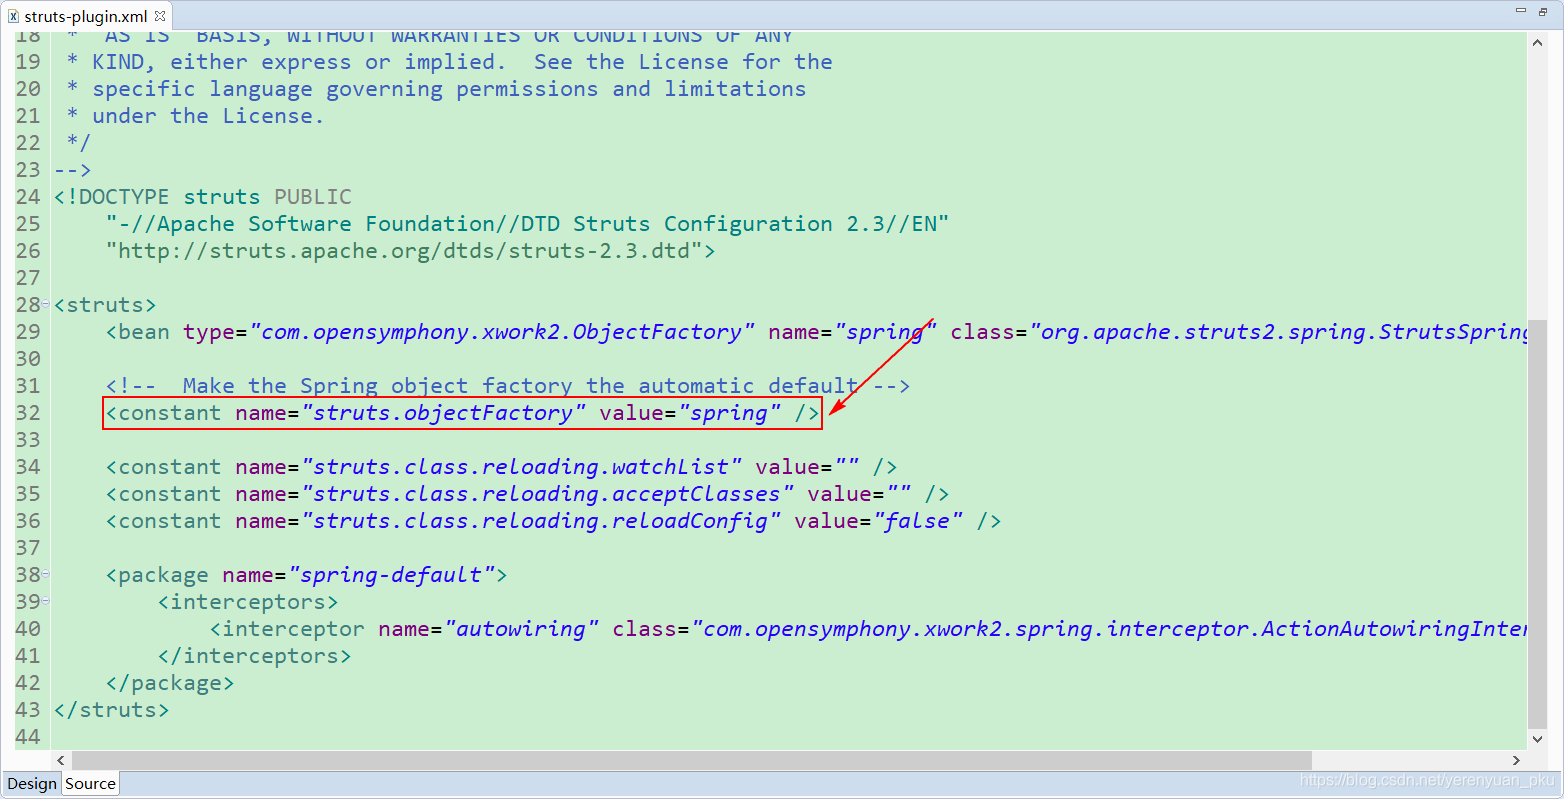The width and height of the screenshot is (1564, 799).
Task: Click the vertical scrollbar down arrow
Action: 1538,740
